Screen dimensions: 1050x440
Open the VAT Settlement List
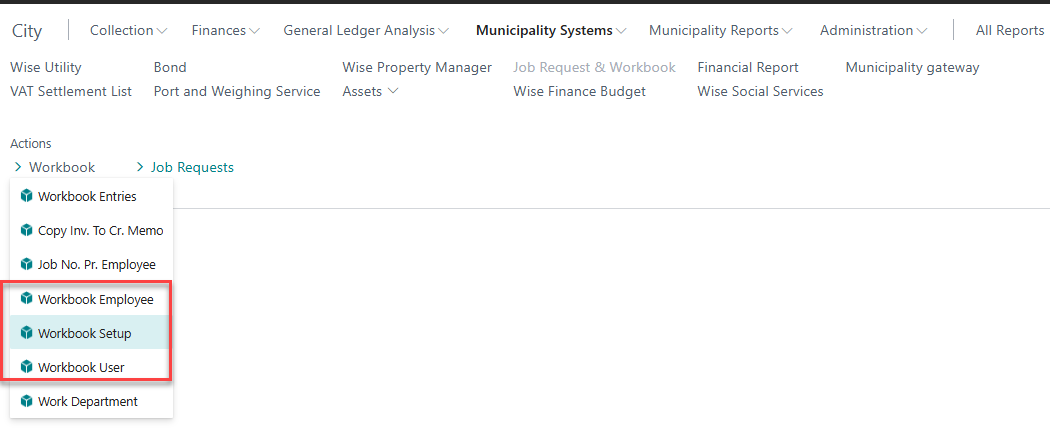tap(71, 91)
